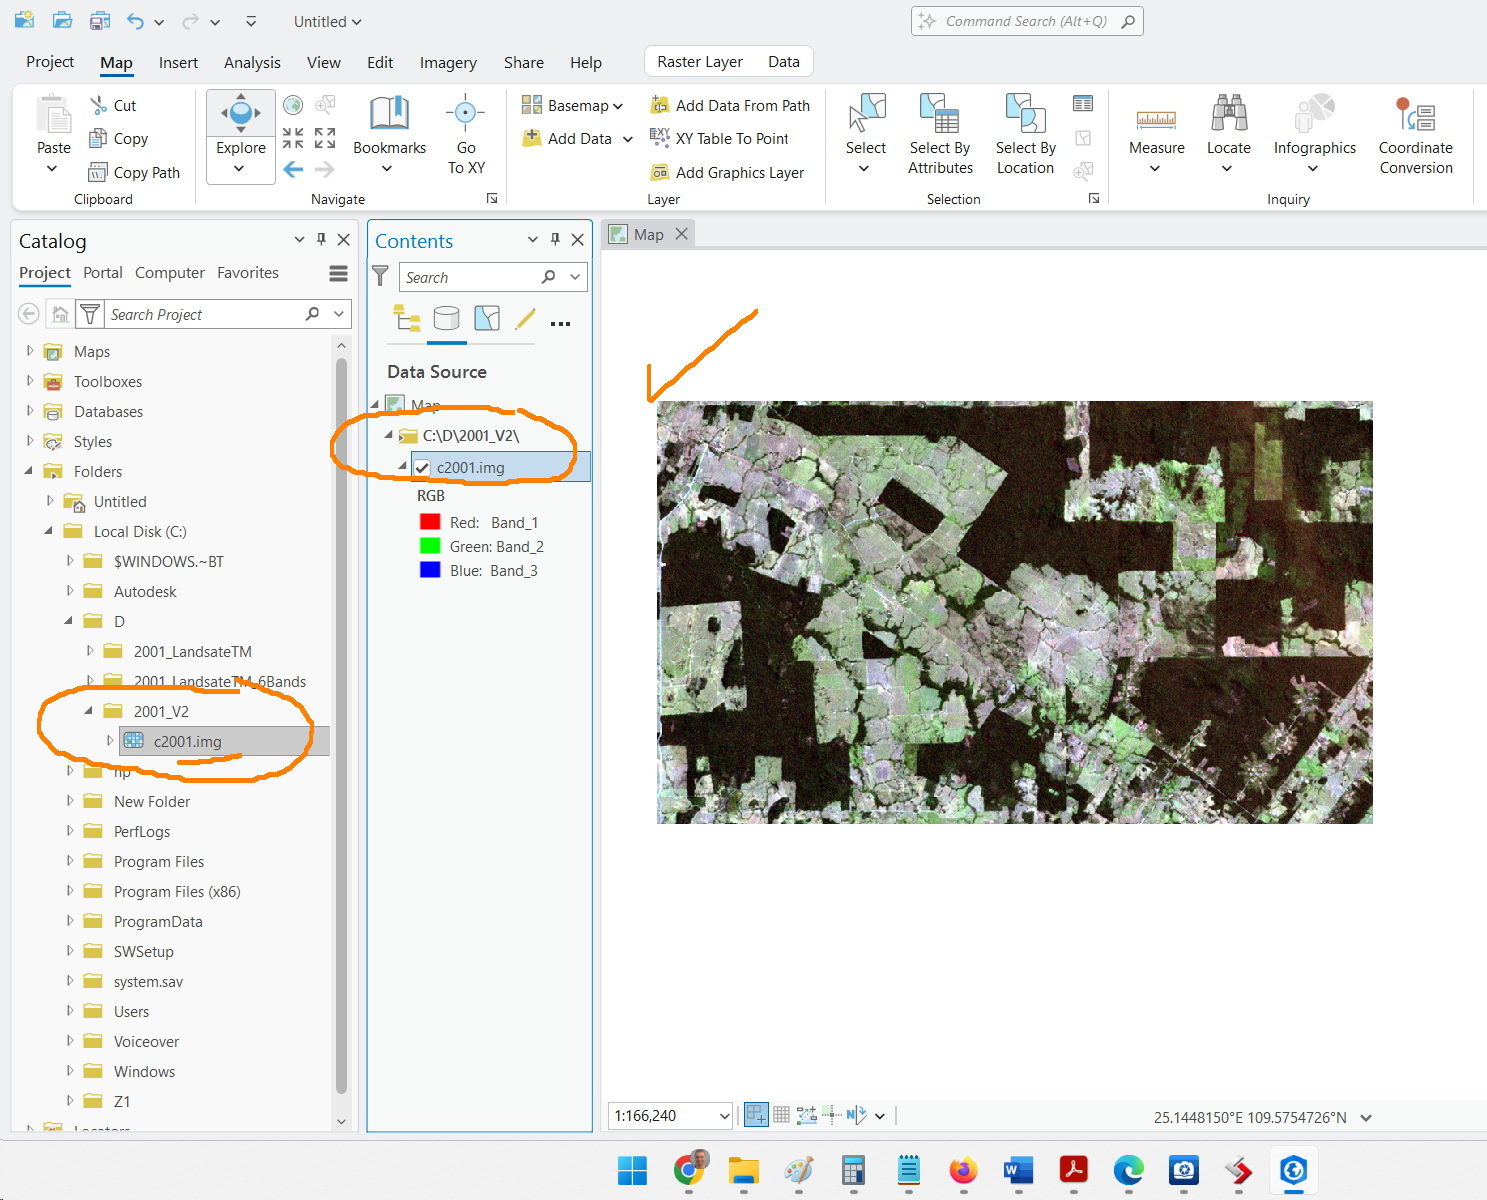
Task: Switch Contents to List By Drawing Order view
Action: 406,318
